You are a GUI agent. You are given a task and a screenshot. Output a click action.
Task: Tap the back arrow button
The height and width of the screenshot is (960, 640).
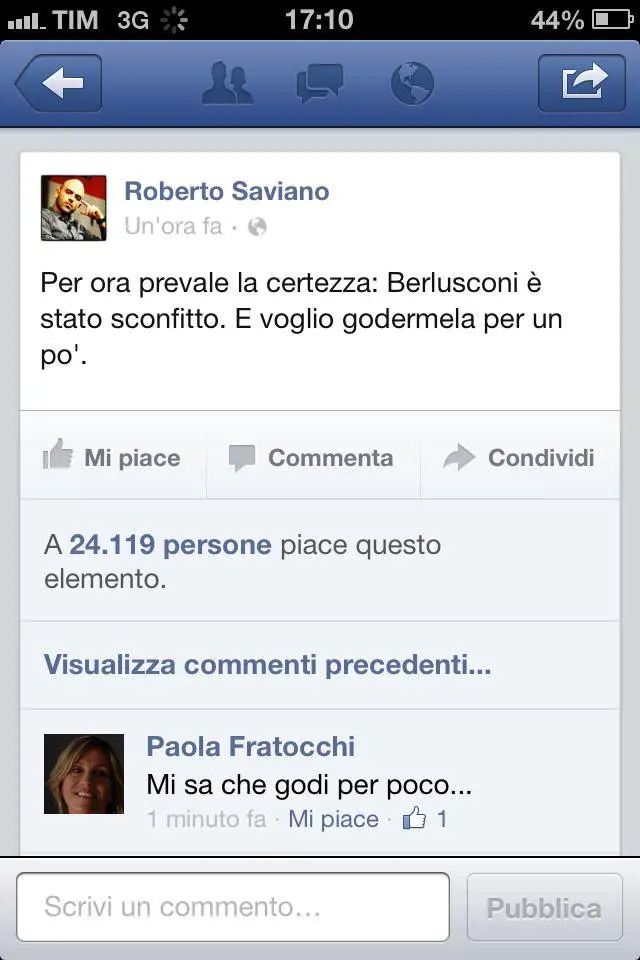coord(59,83)
